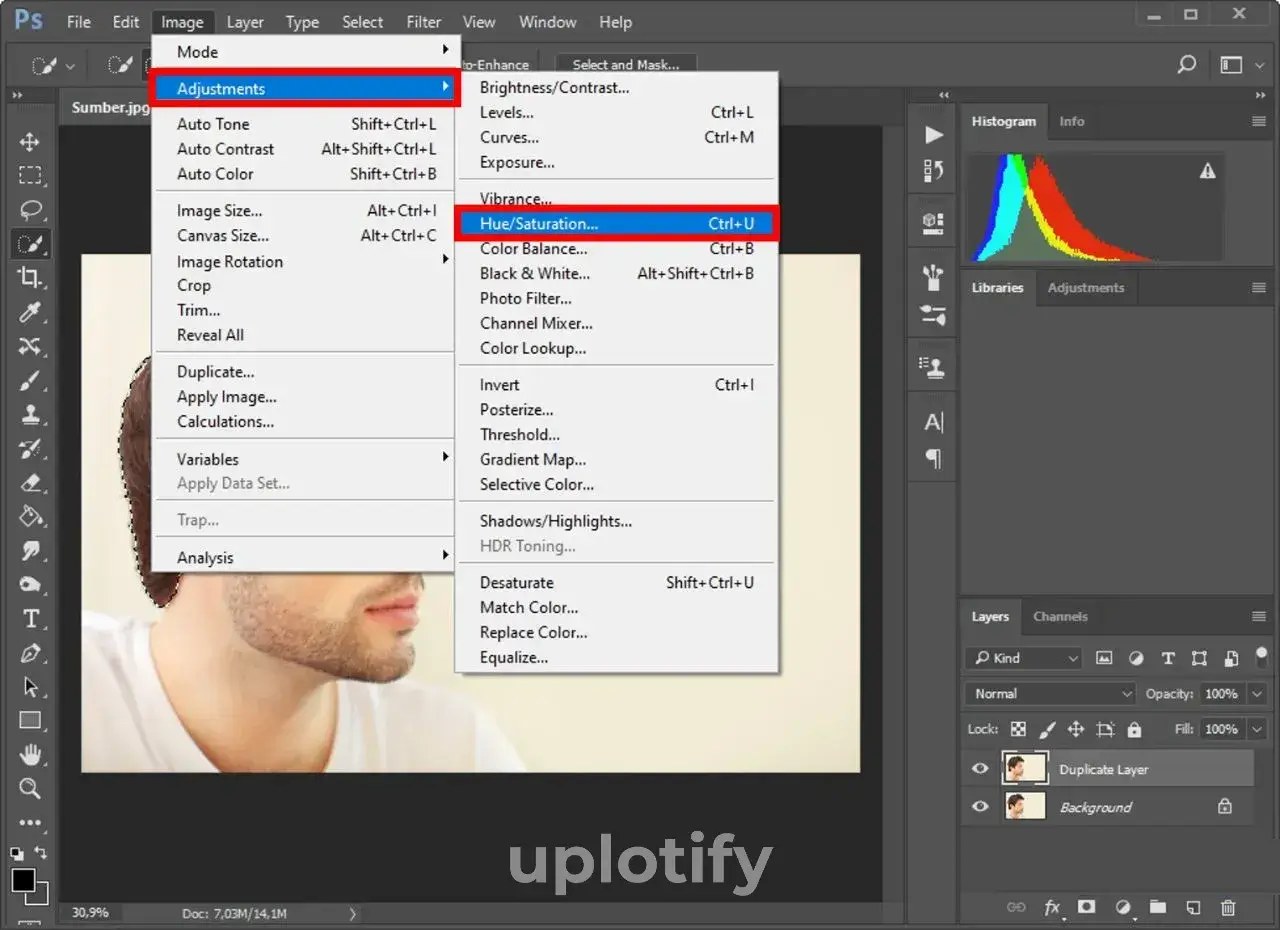Viewport: 1280px width, 930px height.
Task: Select the Eyedropper tool
Action: coord(30,312)
